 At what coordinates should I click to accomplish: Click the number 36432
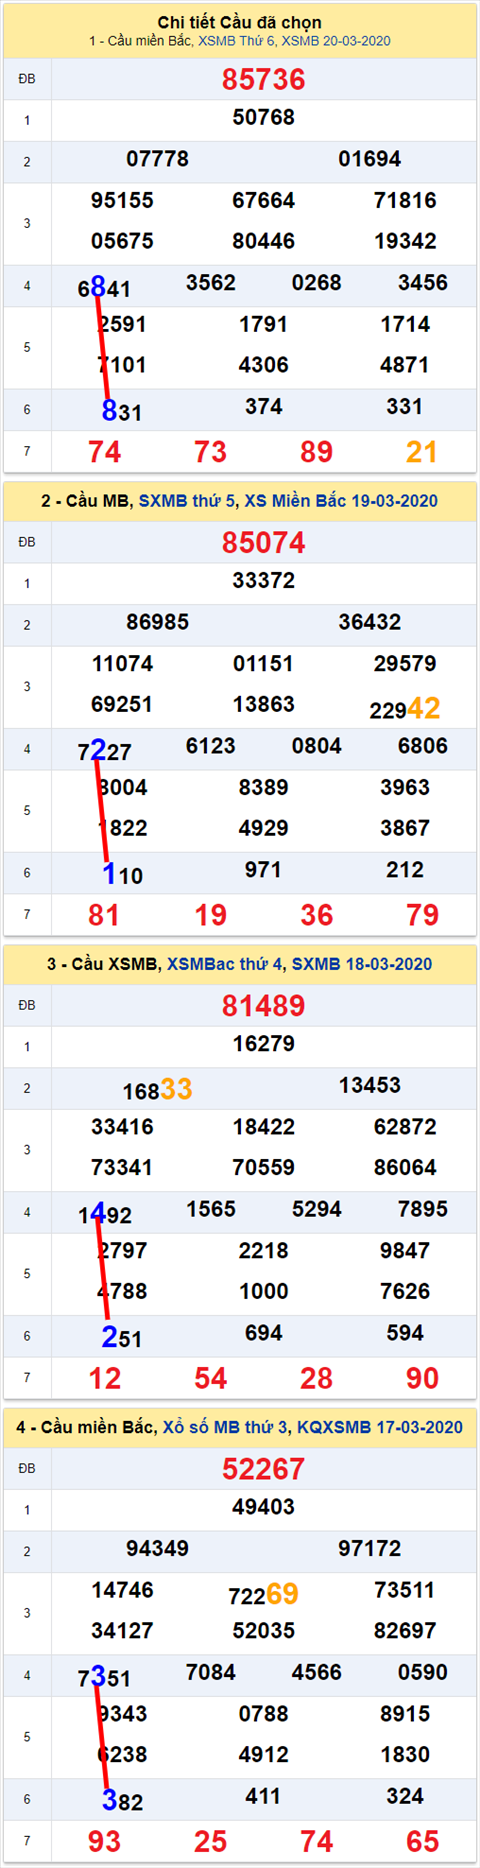[x=370, y=622]
